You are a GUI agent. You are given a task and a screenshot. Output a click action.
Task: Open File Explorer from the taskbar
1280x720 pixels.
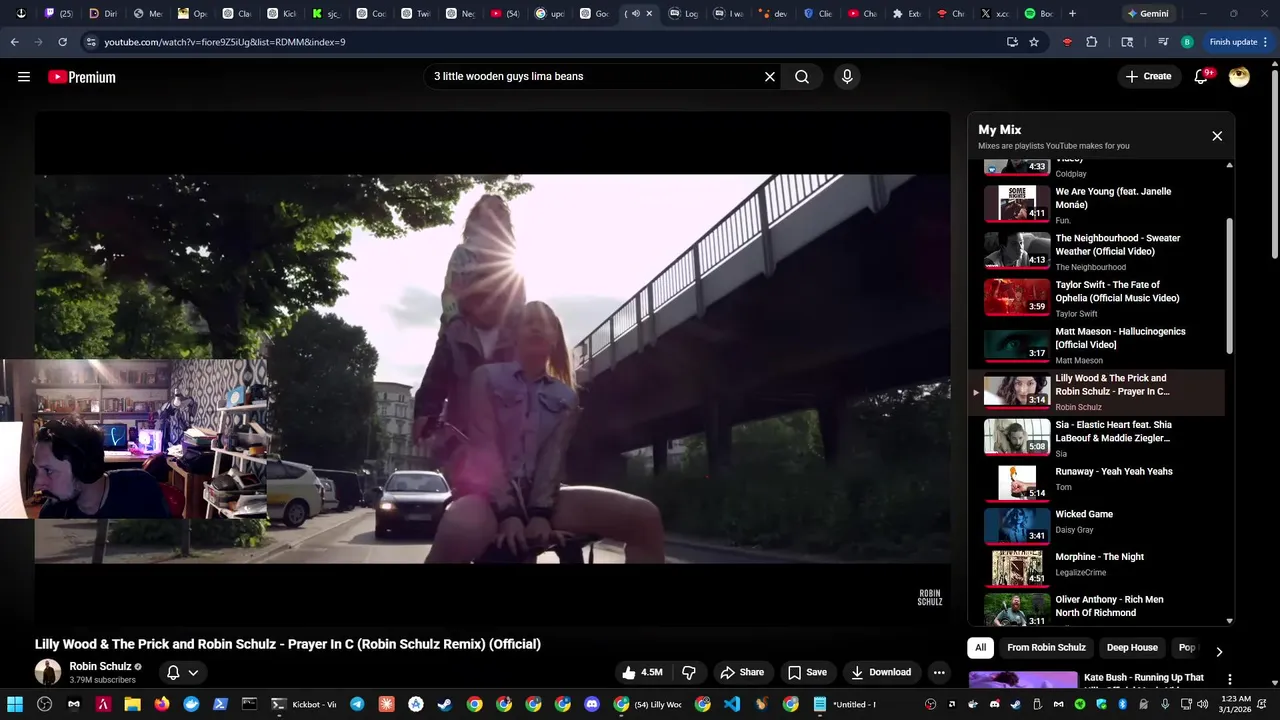pos(132,704)
